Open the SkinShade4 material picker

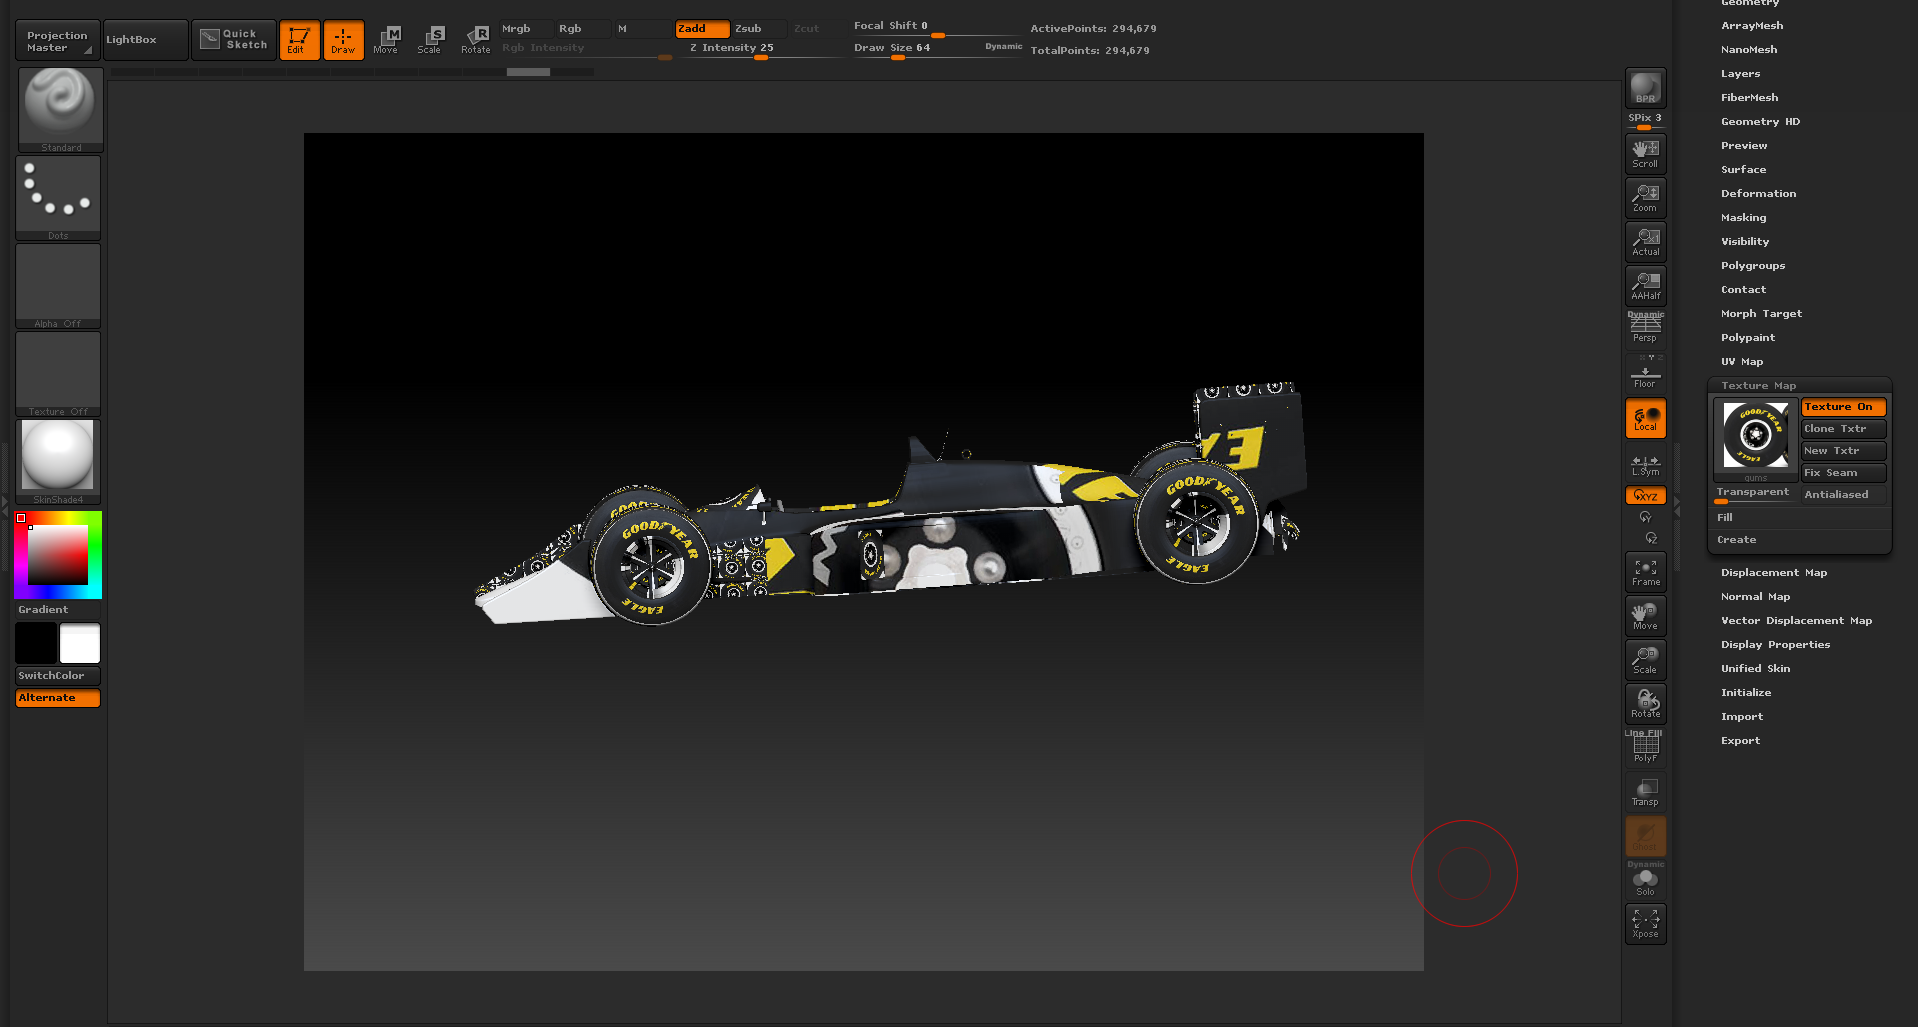pos(58,462)
